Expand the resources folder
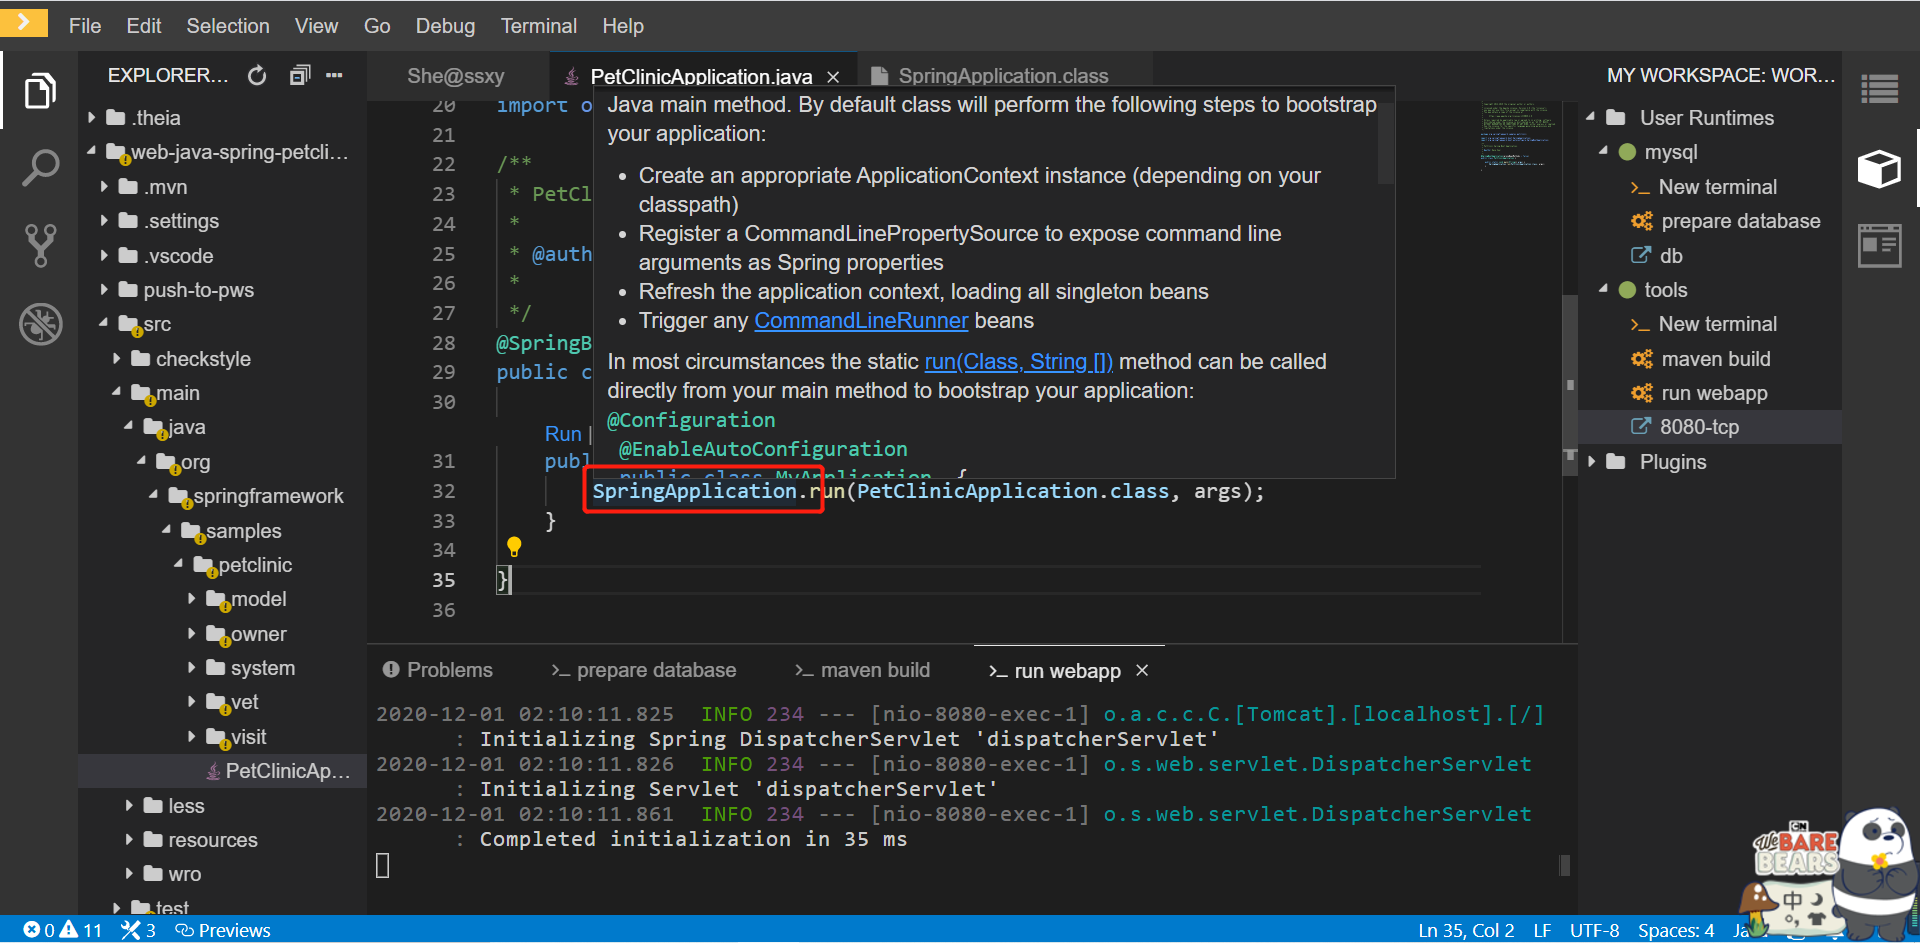The image size is (1920, 943). click(129, 840)
